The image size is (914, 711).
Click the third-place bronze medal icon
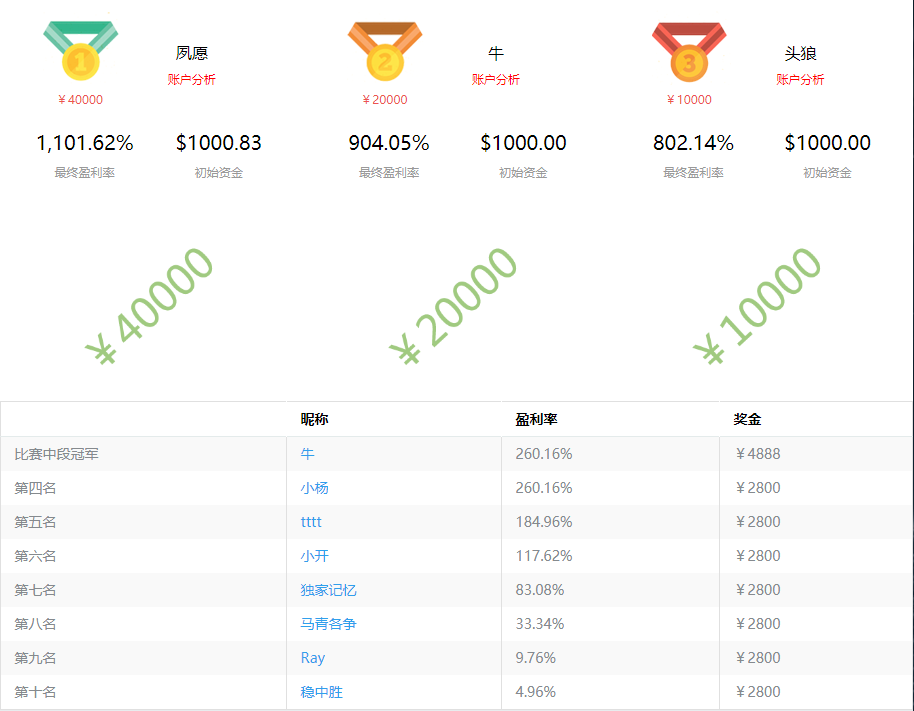tap(689, 52)
